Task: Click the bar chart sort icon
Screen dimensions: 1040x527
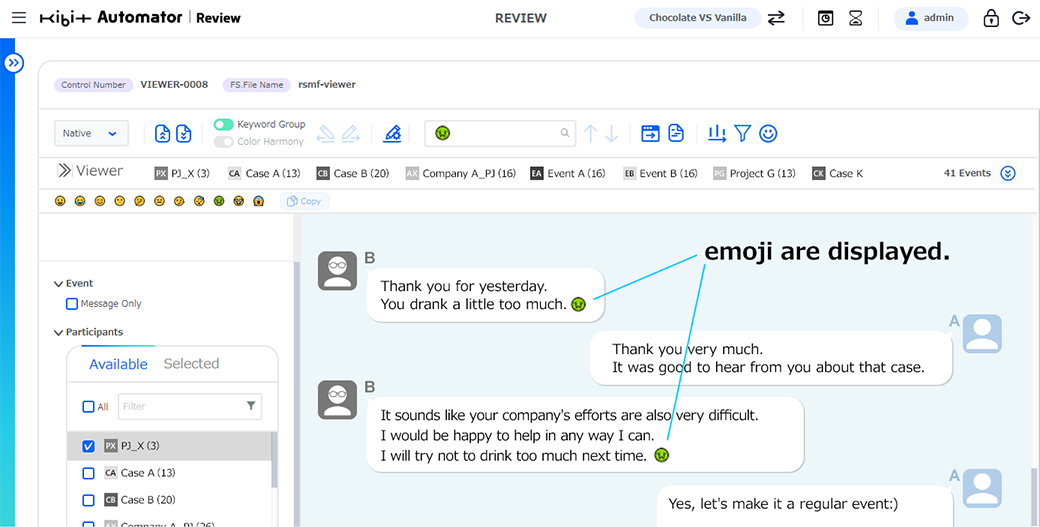Action: 717,133
